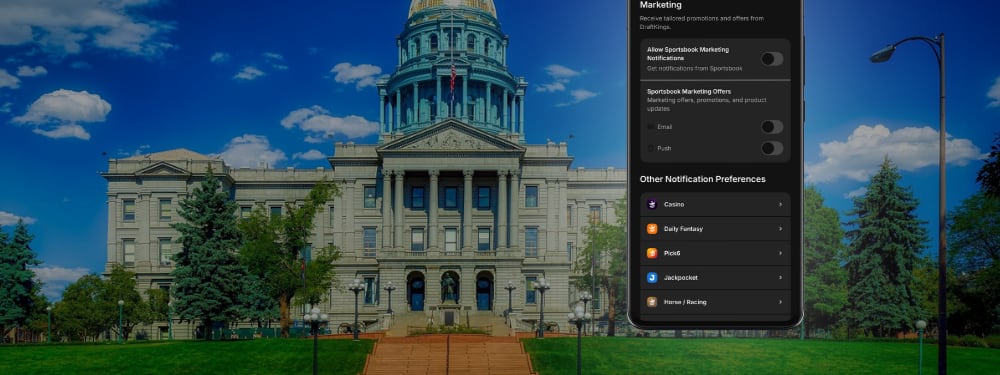Viewport: 1000px width, 375px height.
Task: Click the Horse / Racing icon
Action: click(652, 302)
